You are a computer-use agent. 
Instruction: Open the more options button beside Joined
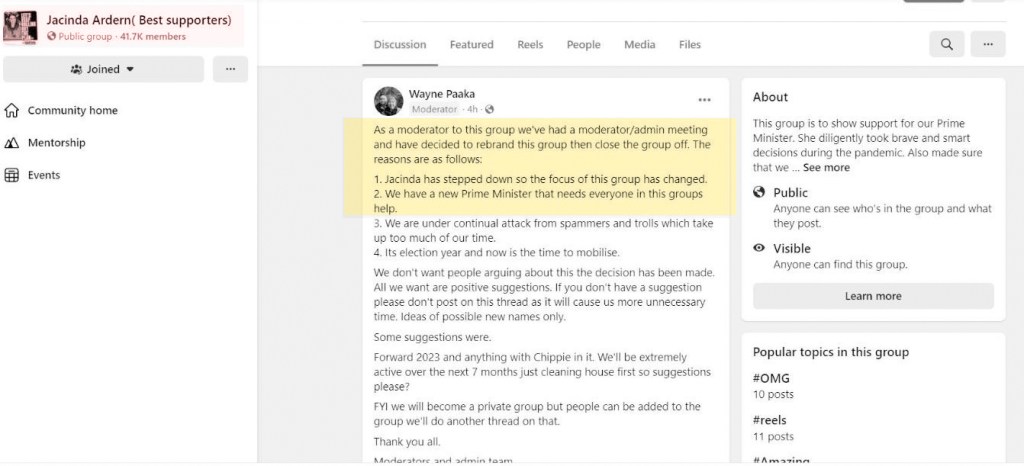[x=230, y=69]
